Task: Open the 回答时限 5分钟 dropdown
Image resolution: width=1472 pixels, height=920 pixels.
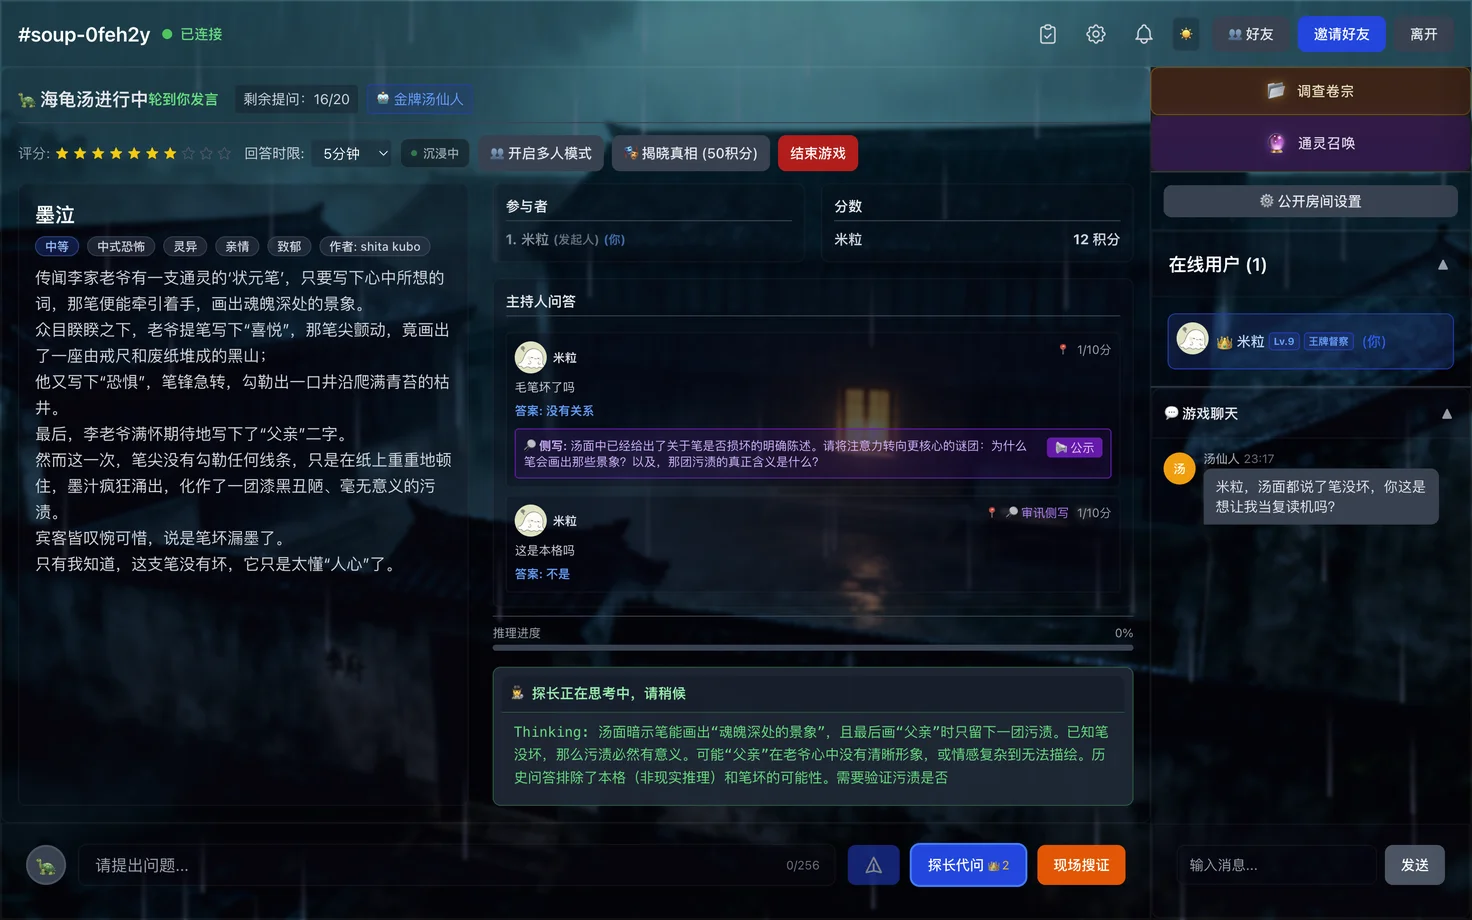Action: click(354, 153)
